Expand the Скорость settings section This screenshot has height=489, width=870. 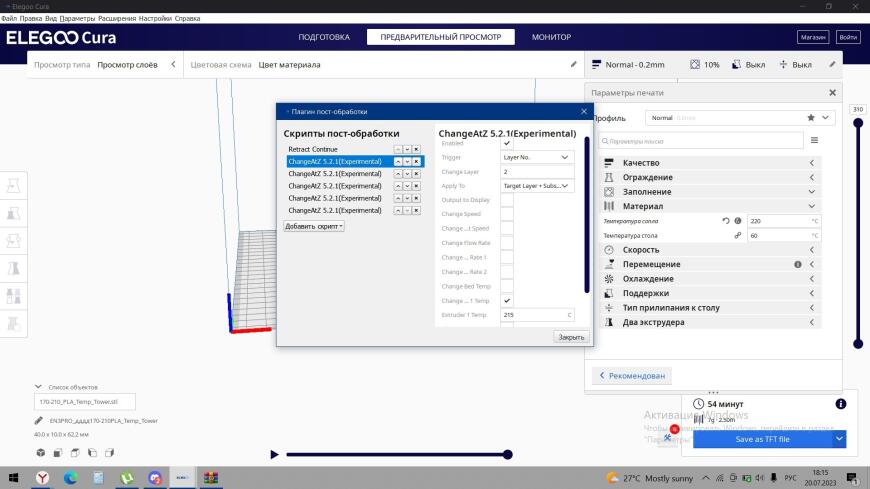[711, 250]
